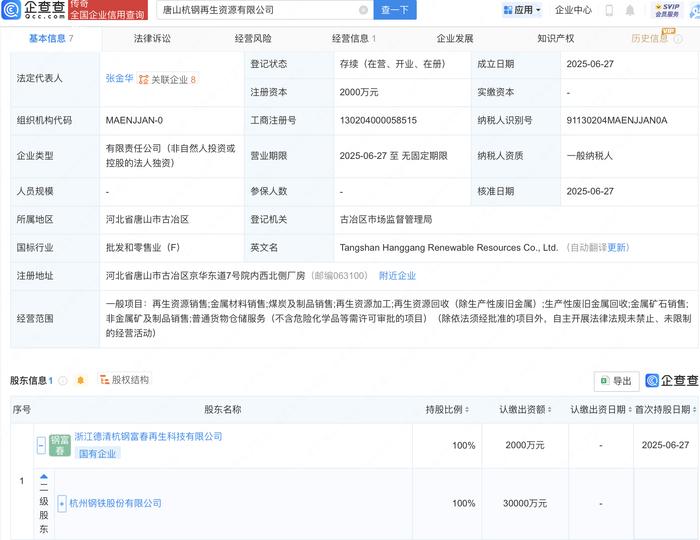
Task: Switch to the 知识产权 tab
Action: click(556, 39)
